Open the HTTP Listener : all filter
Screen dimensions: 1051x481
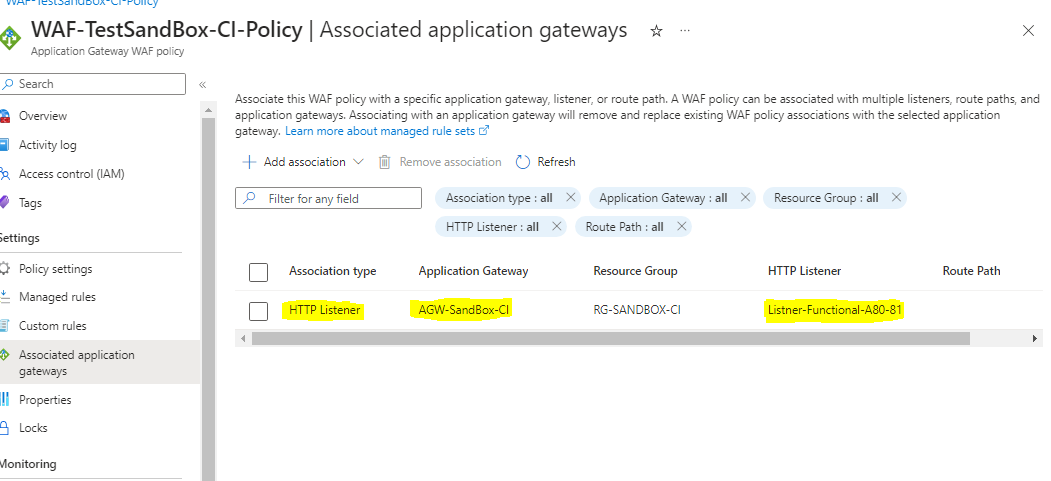pyautogui.click(x=492, y=226)
